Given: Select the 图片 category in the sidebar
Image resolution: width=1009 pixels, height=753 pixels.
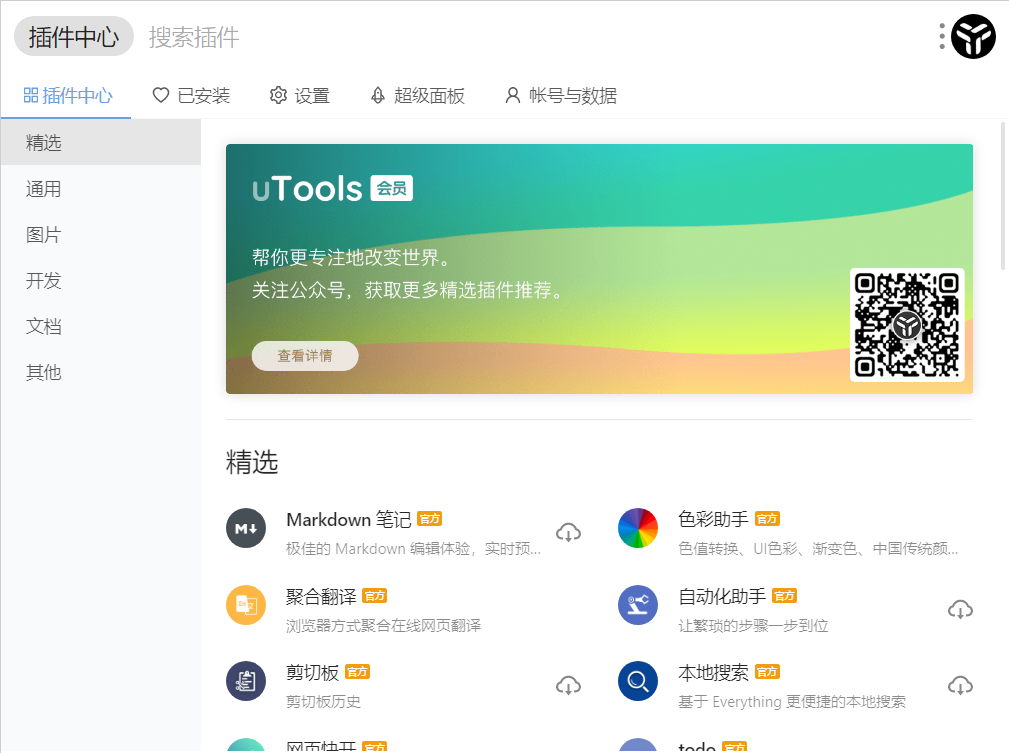Looking at the screenshot, I should click(42, 234).
